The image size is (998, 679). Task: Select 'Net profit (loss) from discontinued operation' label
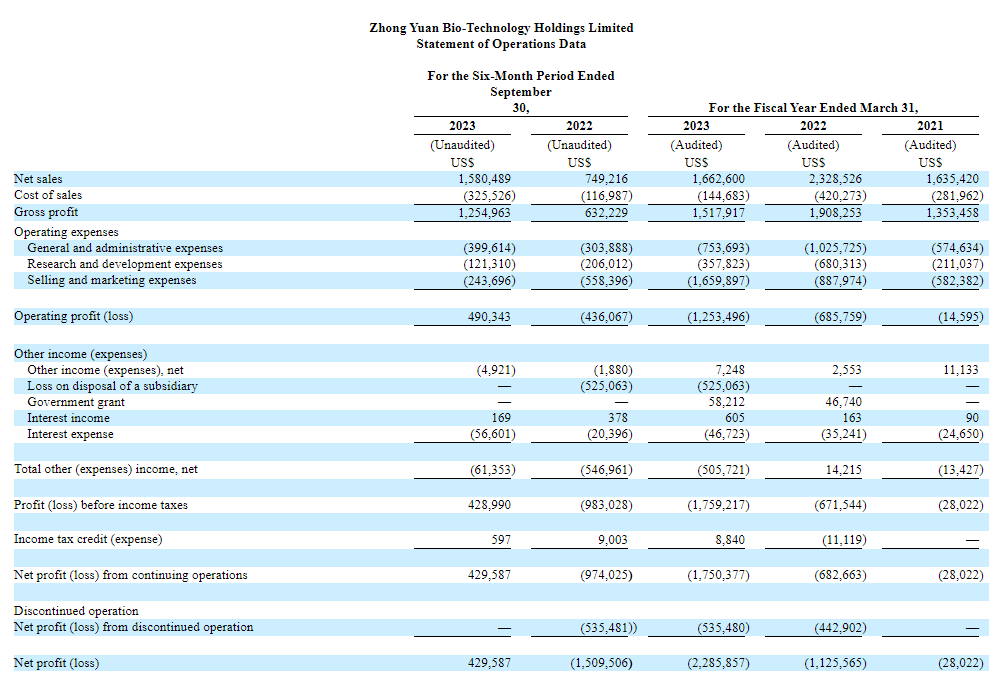(134, 627)
